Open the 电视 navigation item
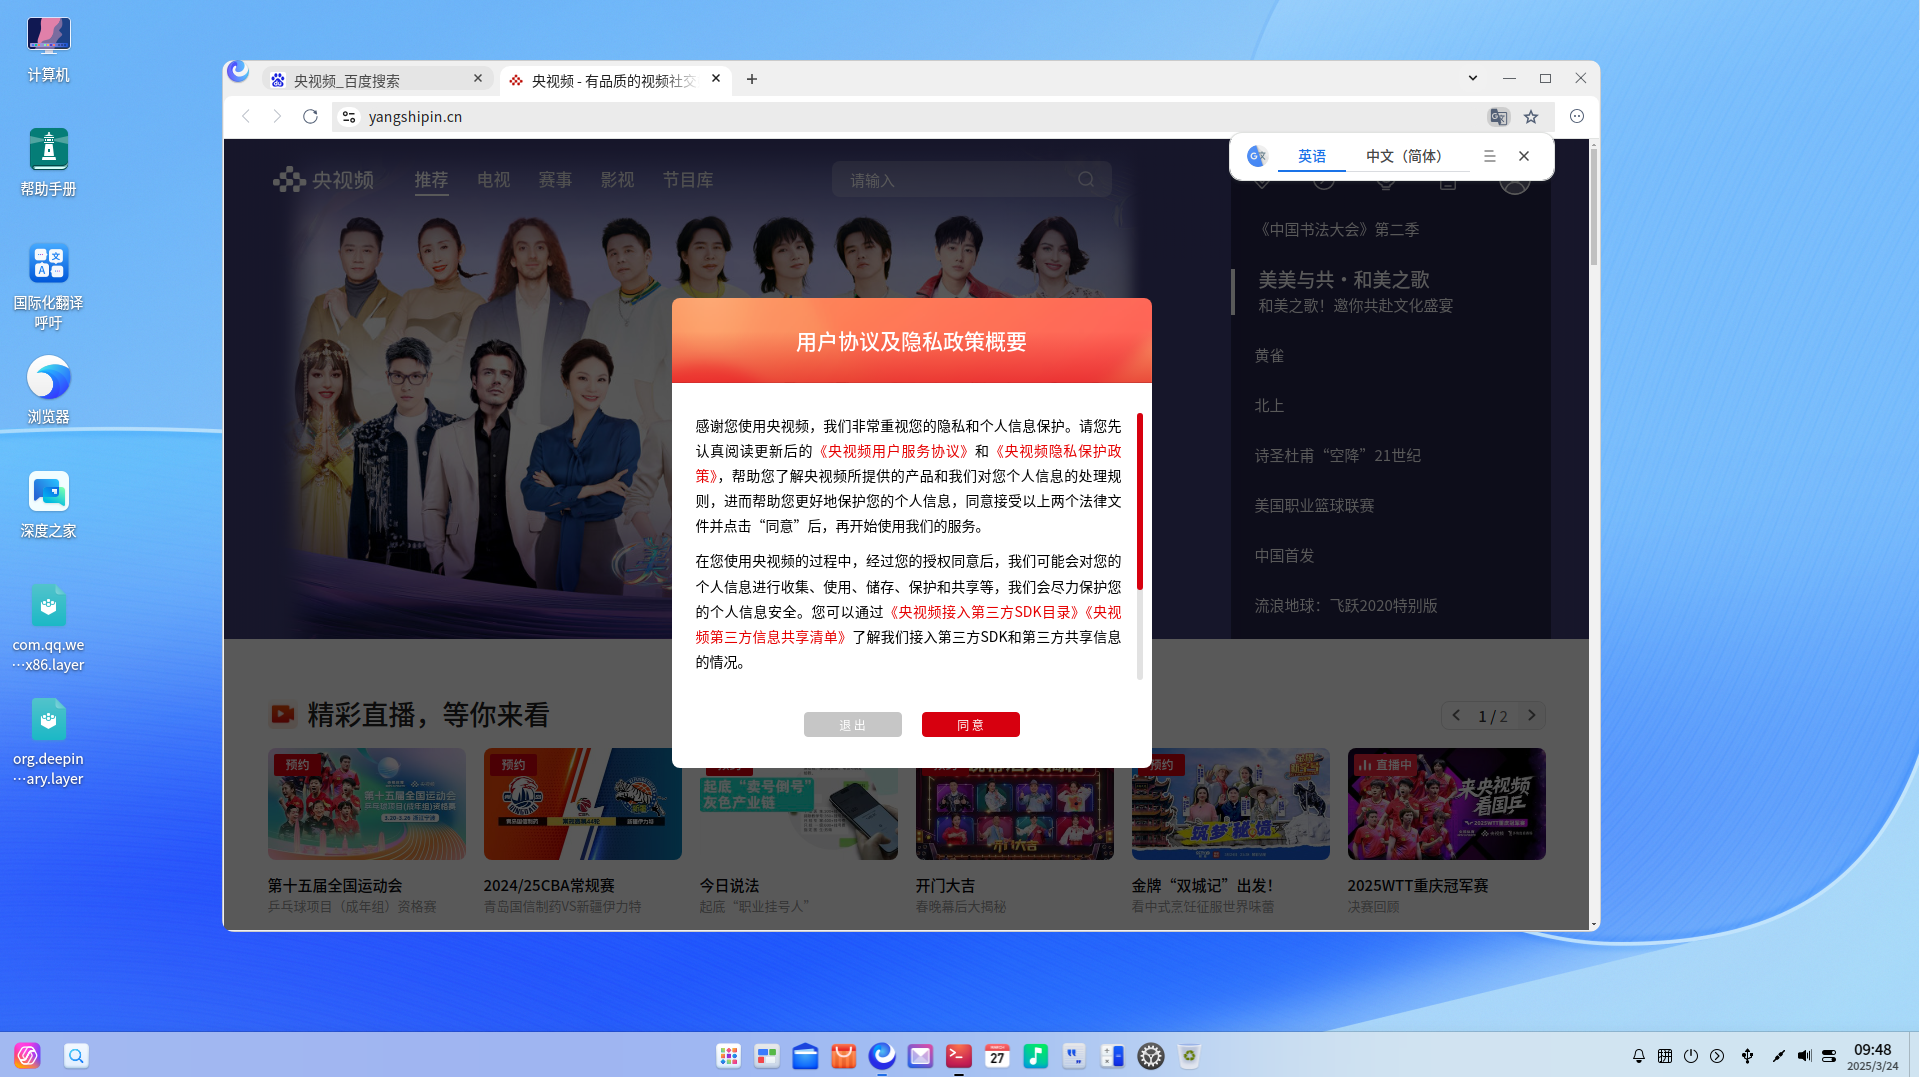Screen dimensions: 1920x1077 [x=493, y=180]
